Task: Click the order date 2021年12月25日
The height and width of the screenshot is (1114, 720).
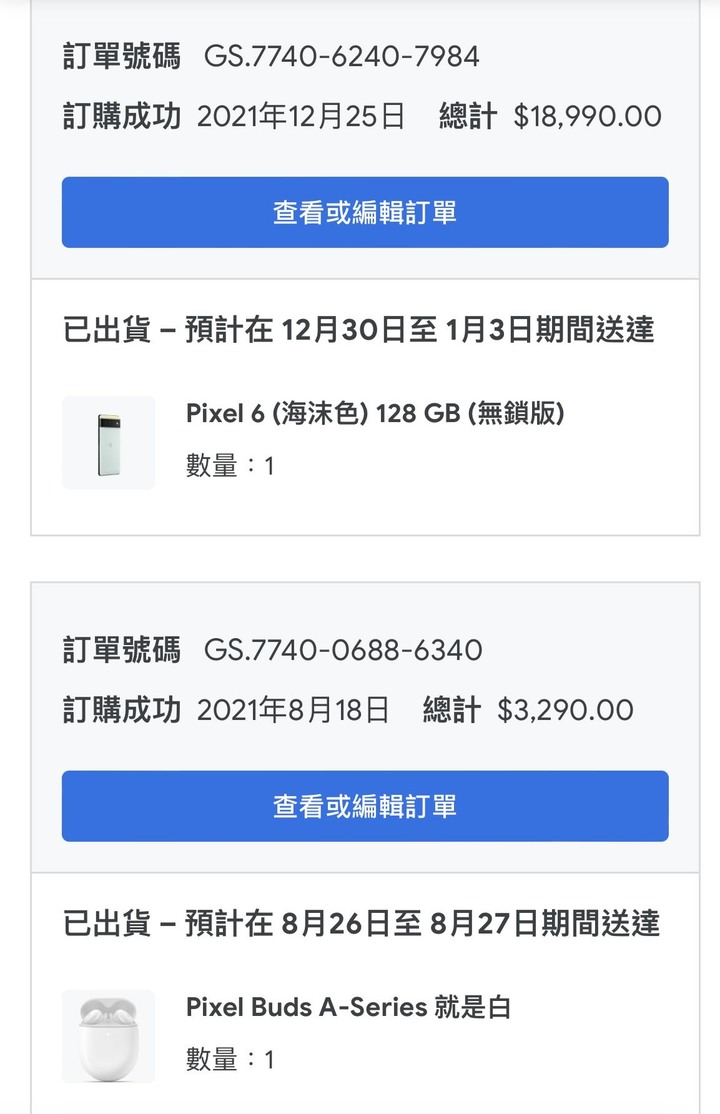Action: (x=301, y=116)
